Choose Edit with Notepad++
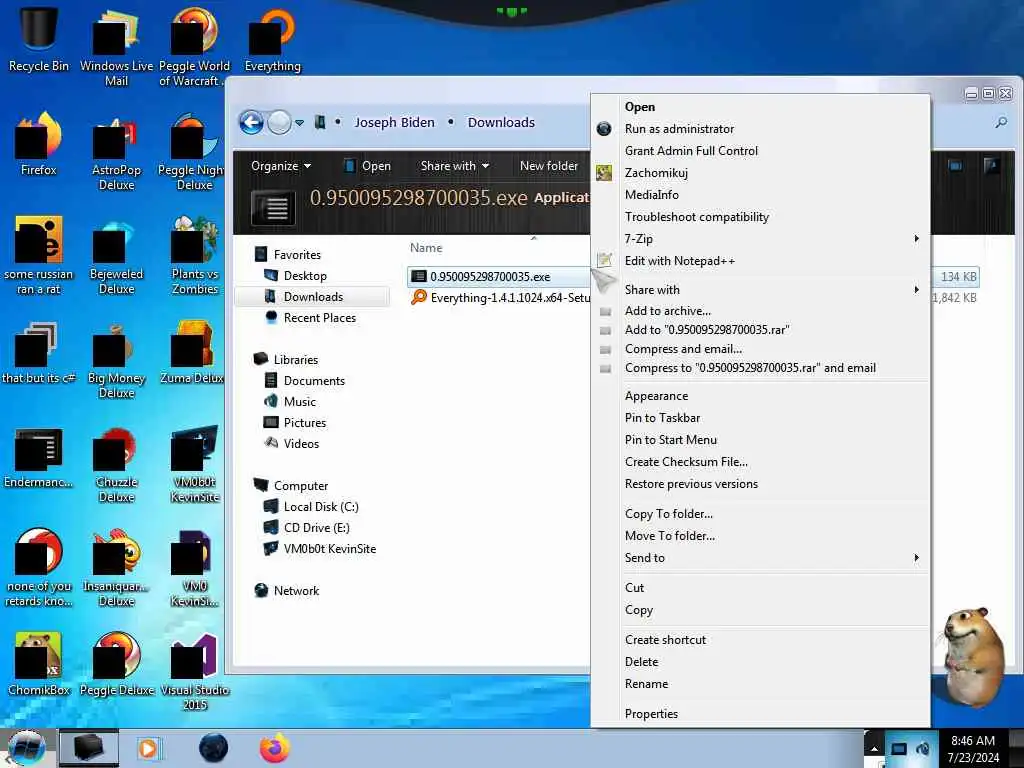This screenshot has width=1024, height=768. (x=760, y=261)
